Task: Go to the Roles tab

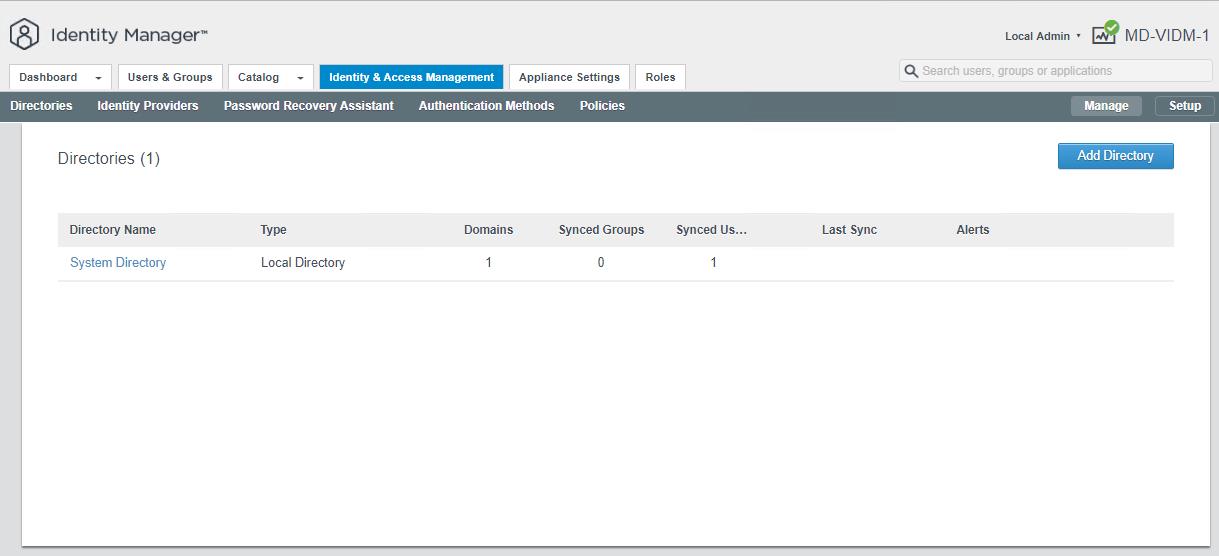Action: [x=660, y=77]
